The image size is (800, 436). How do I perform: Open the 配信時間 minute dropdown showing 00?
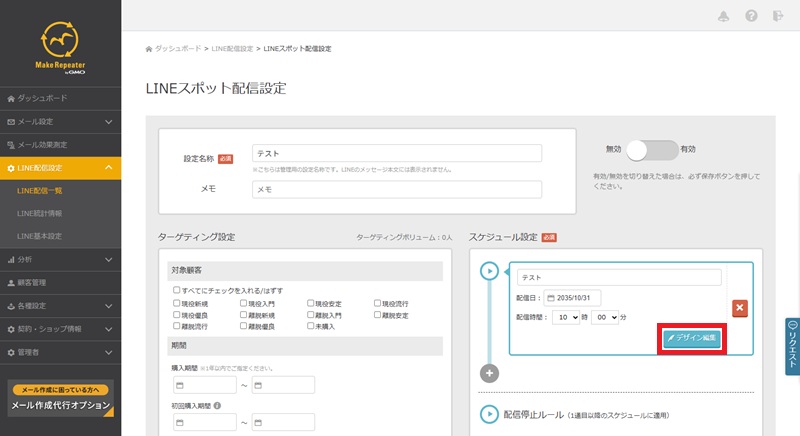coord(605,317)
